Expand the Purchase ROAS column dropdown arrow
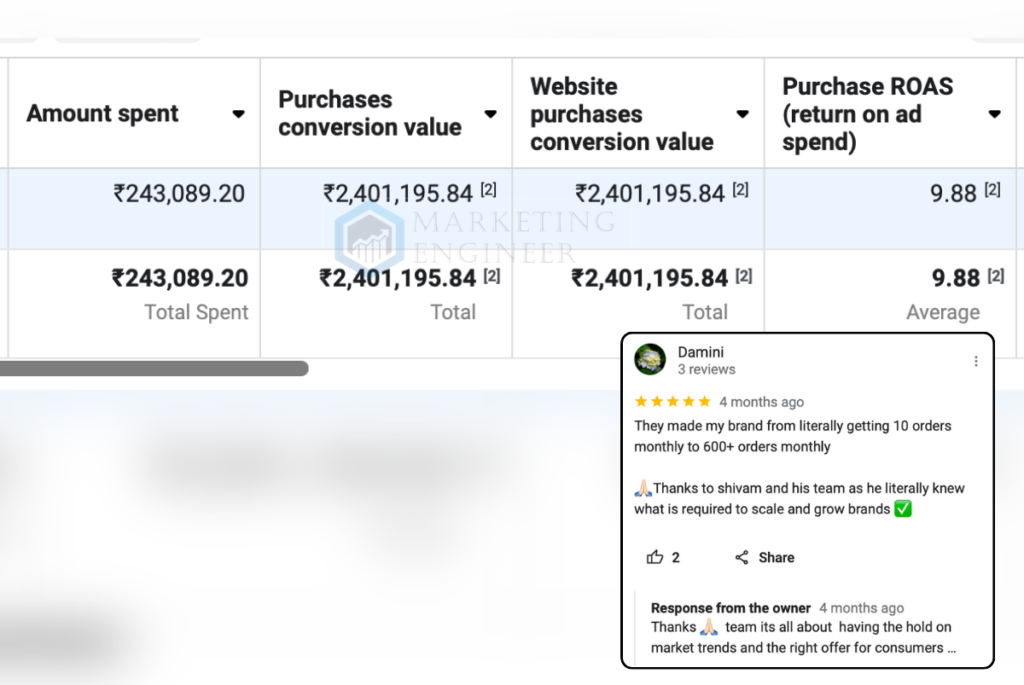The width and height of the screenshot is (1024, 685). point(994,114)
